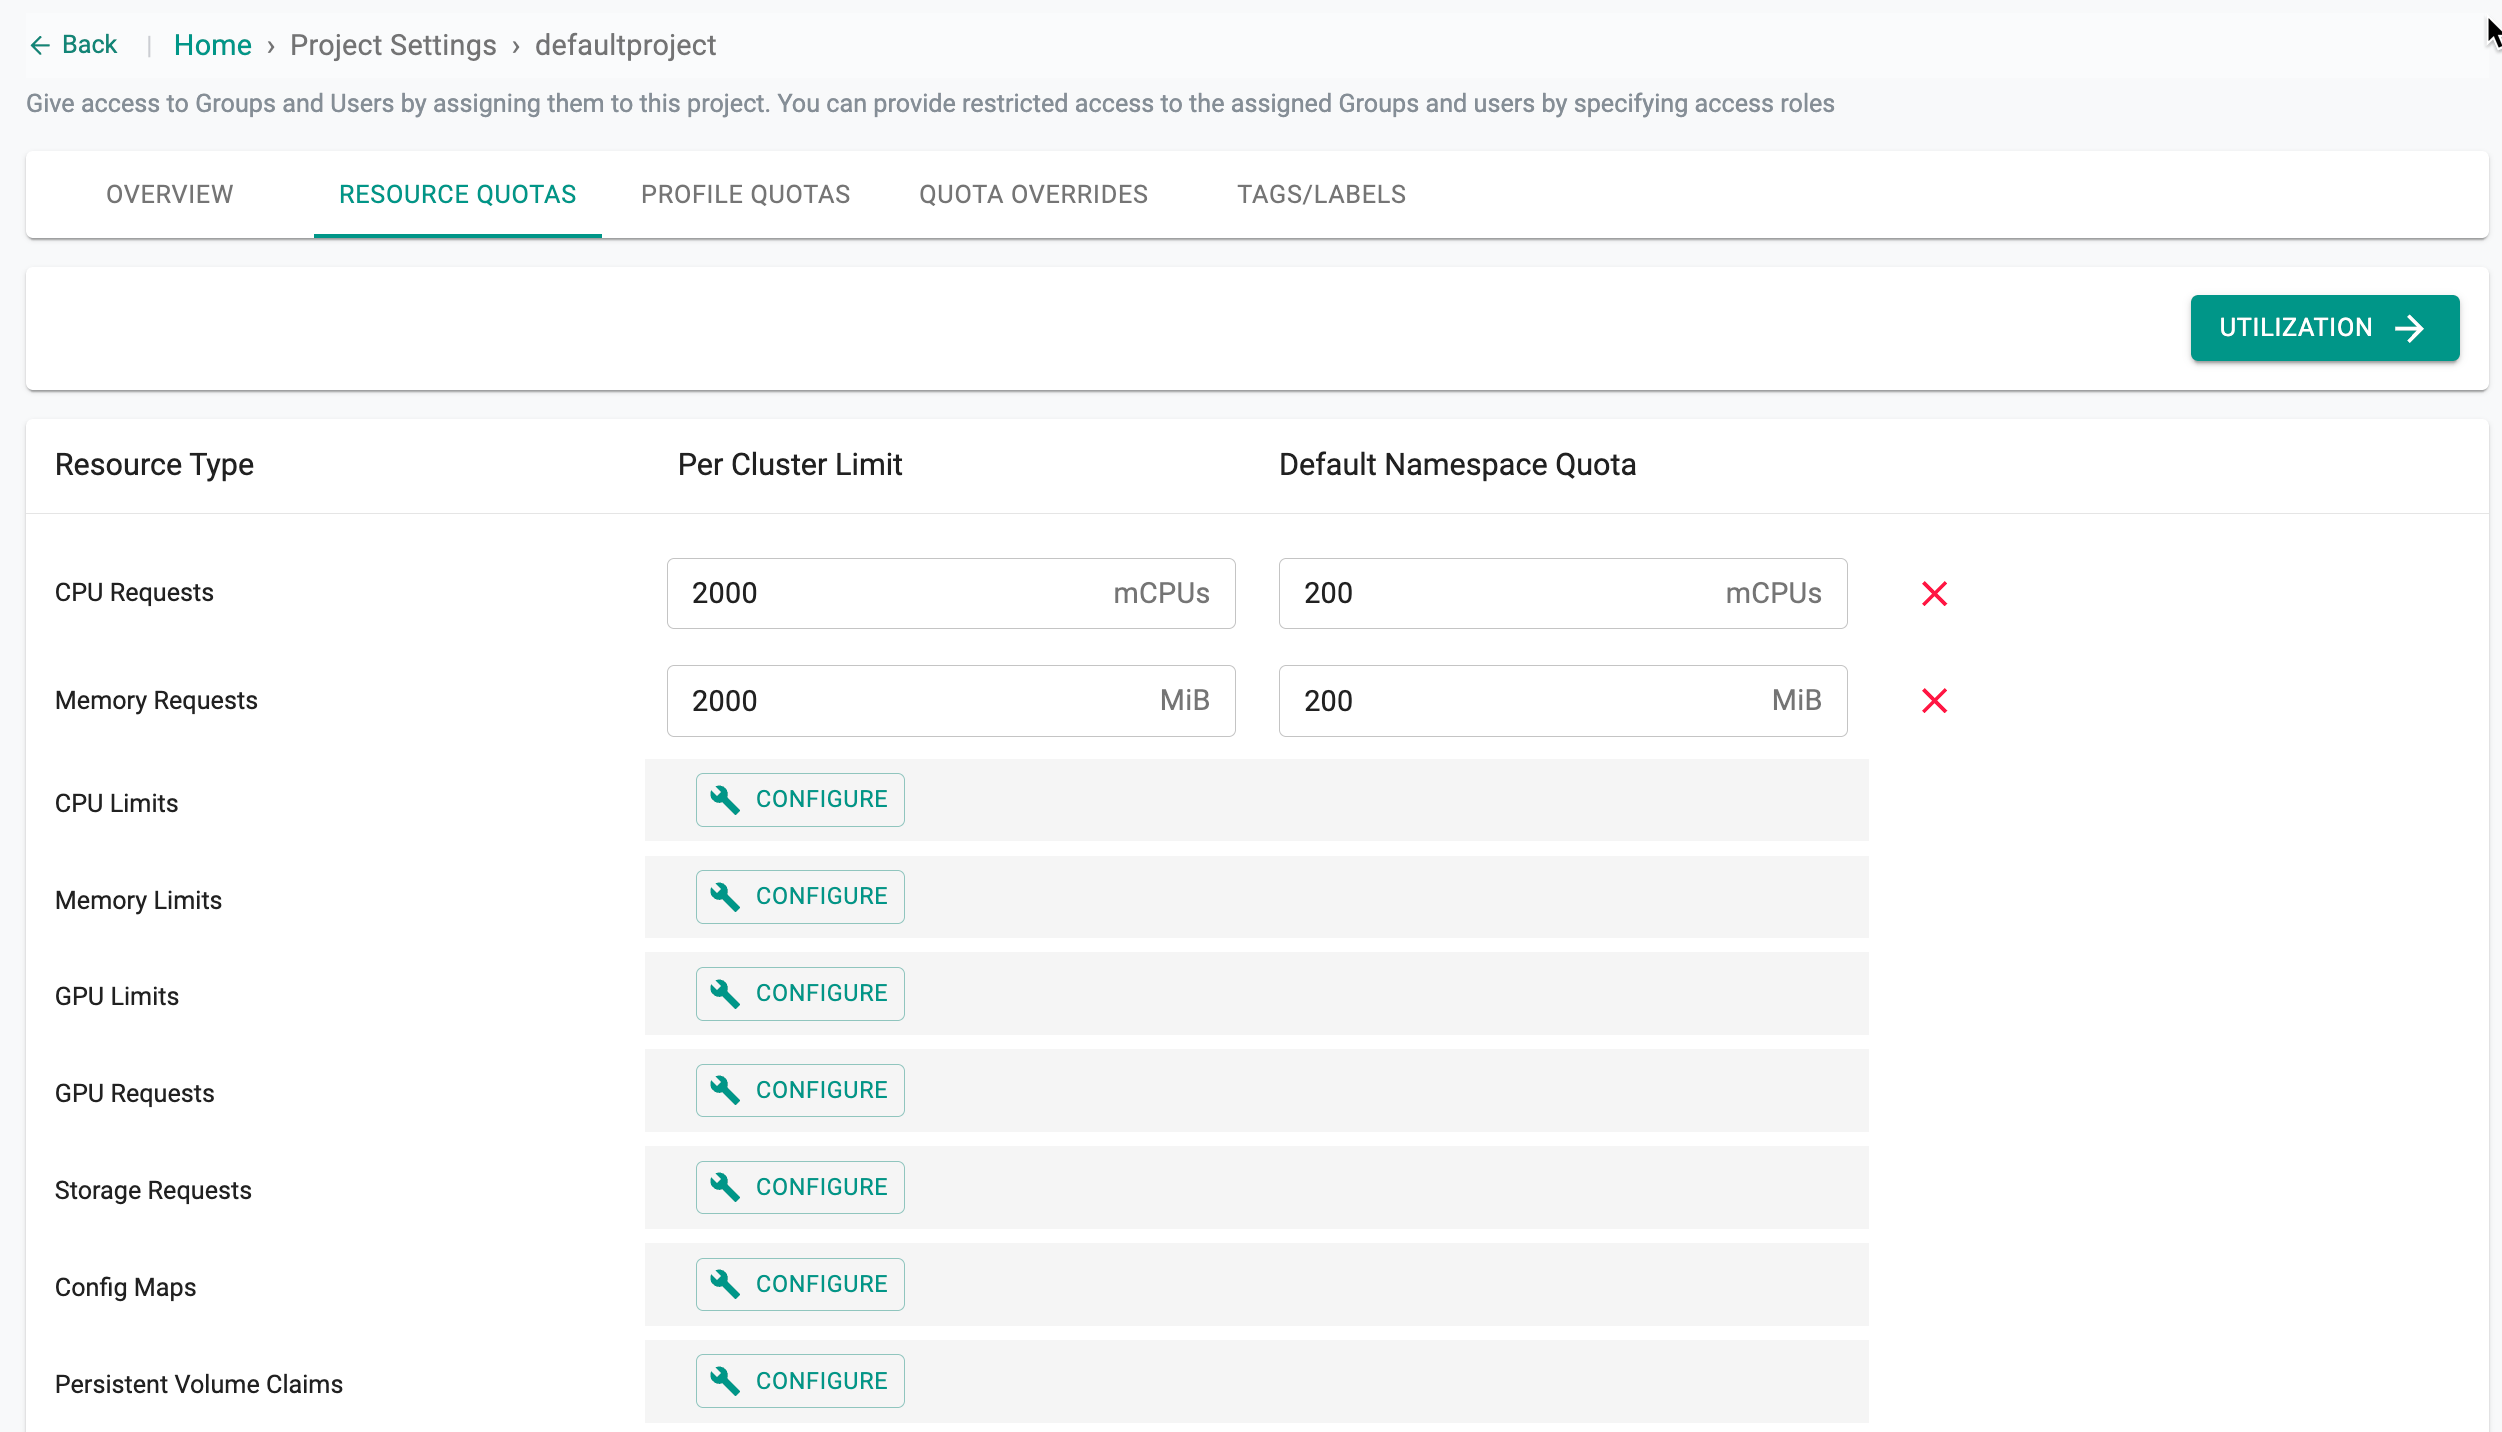
Task: Click the wrench icon for Config Maps
Action: 725,1285
